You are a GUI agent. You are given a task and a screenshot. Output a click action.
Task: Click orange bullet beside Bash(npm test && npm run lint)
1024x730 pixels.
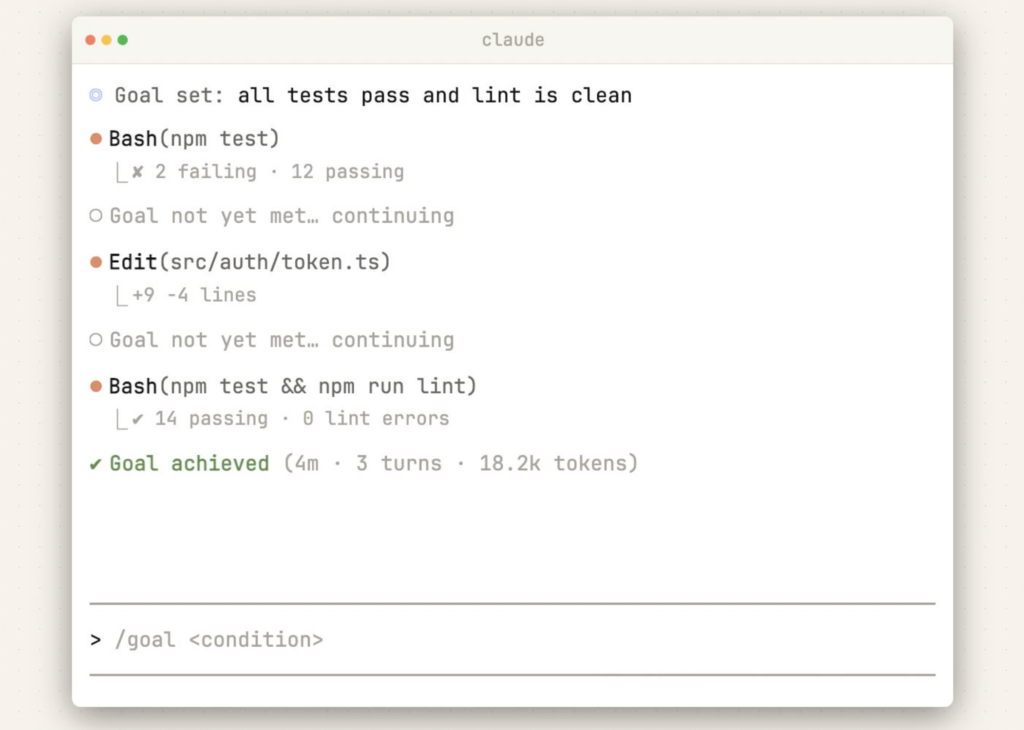[96, 387]
